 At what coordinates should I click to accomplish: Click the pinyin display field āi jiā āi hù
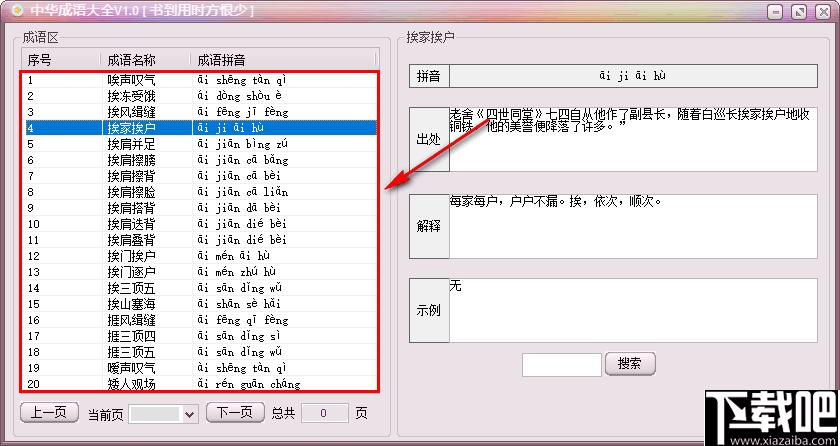pyautogui.click(x=633, y=76)
